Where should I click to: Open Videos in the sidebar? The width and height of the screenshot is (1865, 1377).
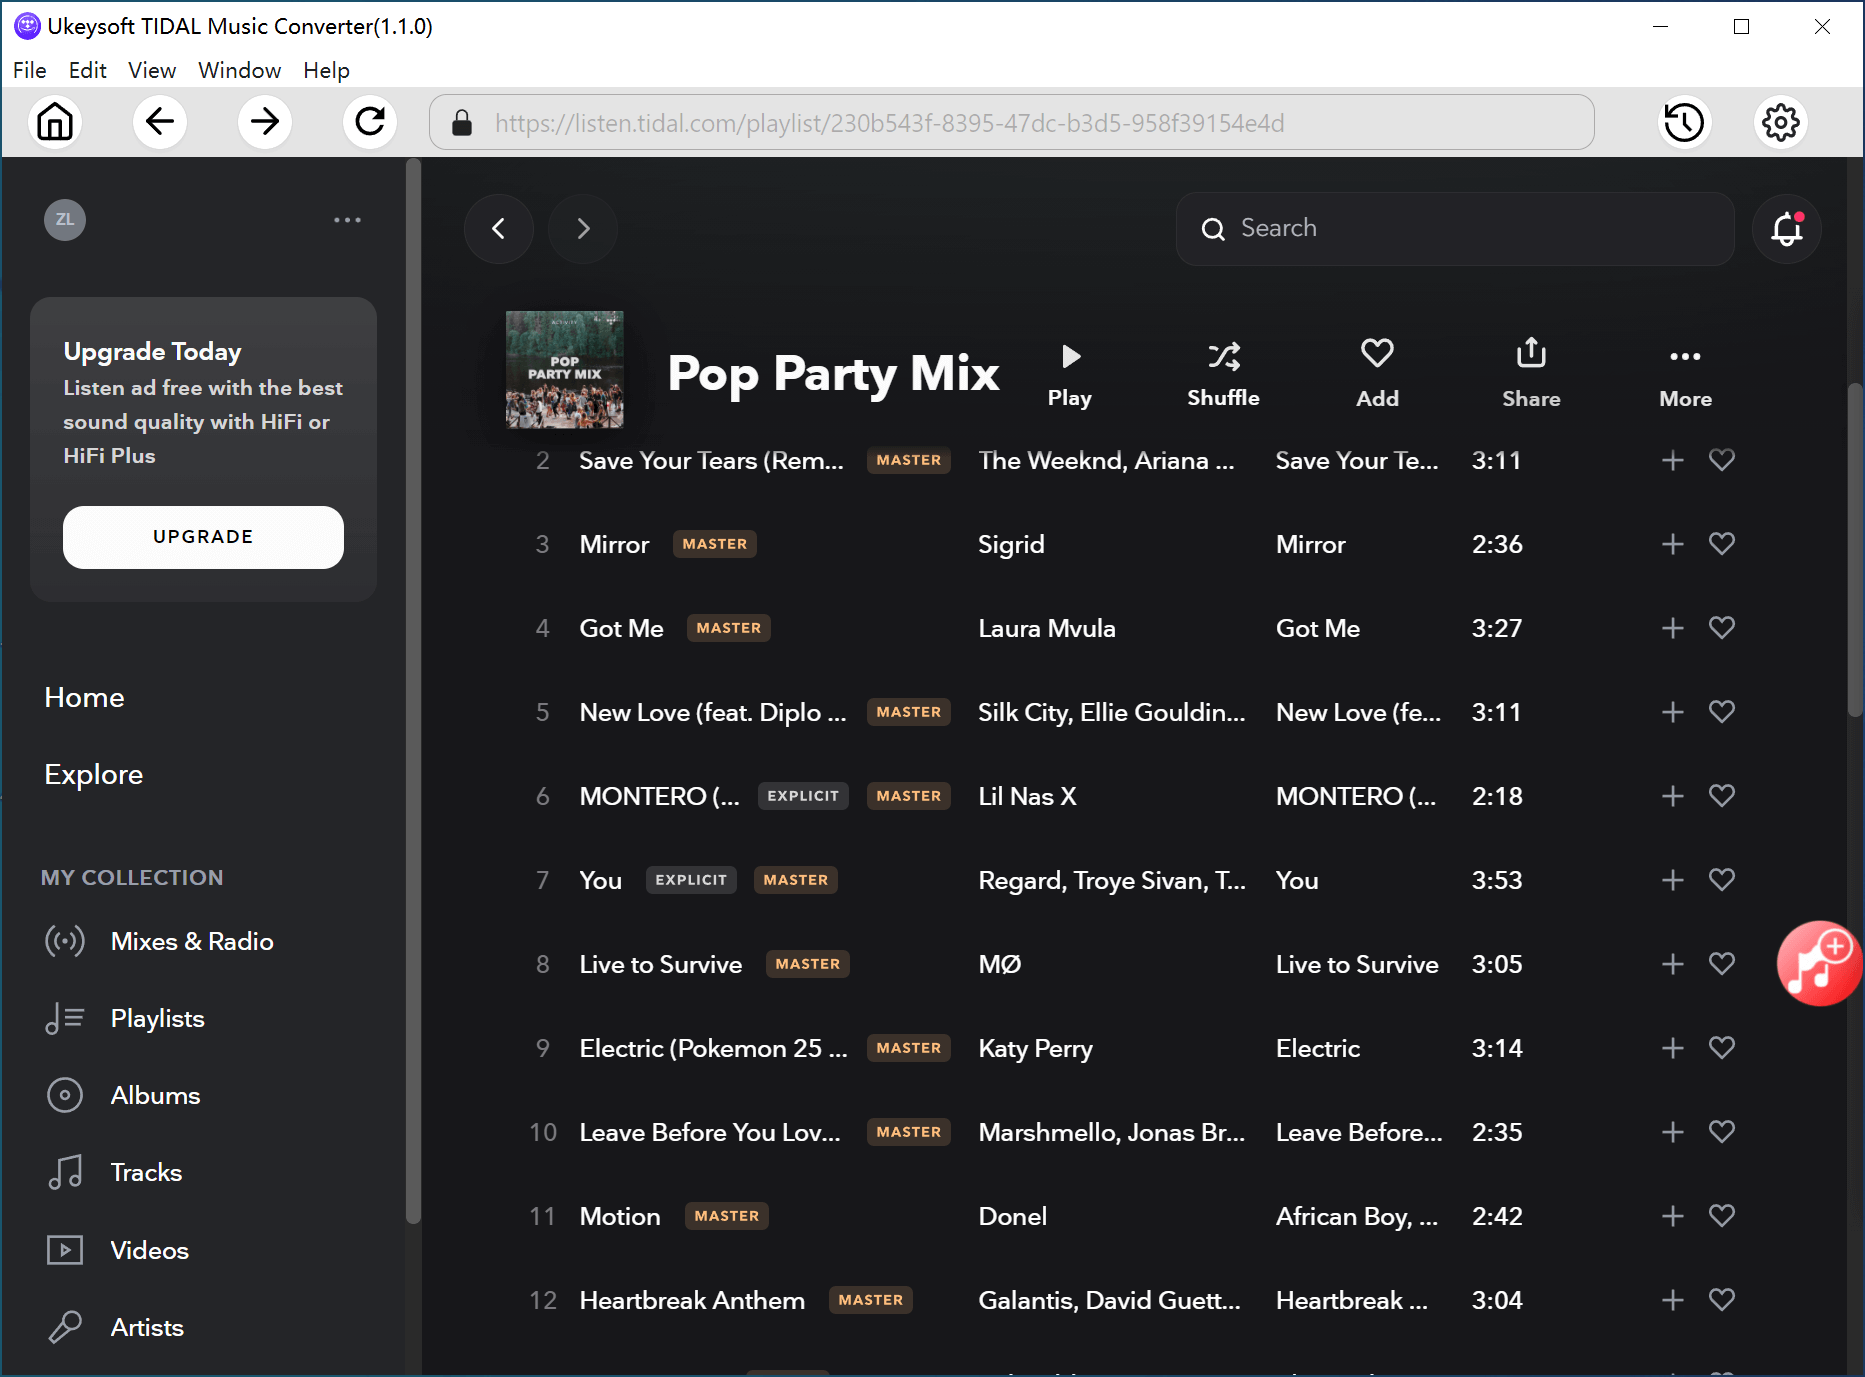(149, 1250)
